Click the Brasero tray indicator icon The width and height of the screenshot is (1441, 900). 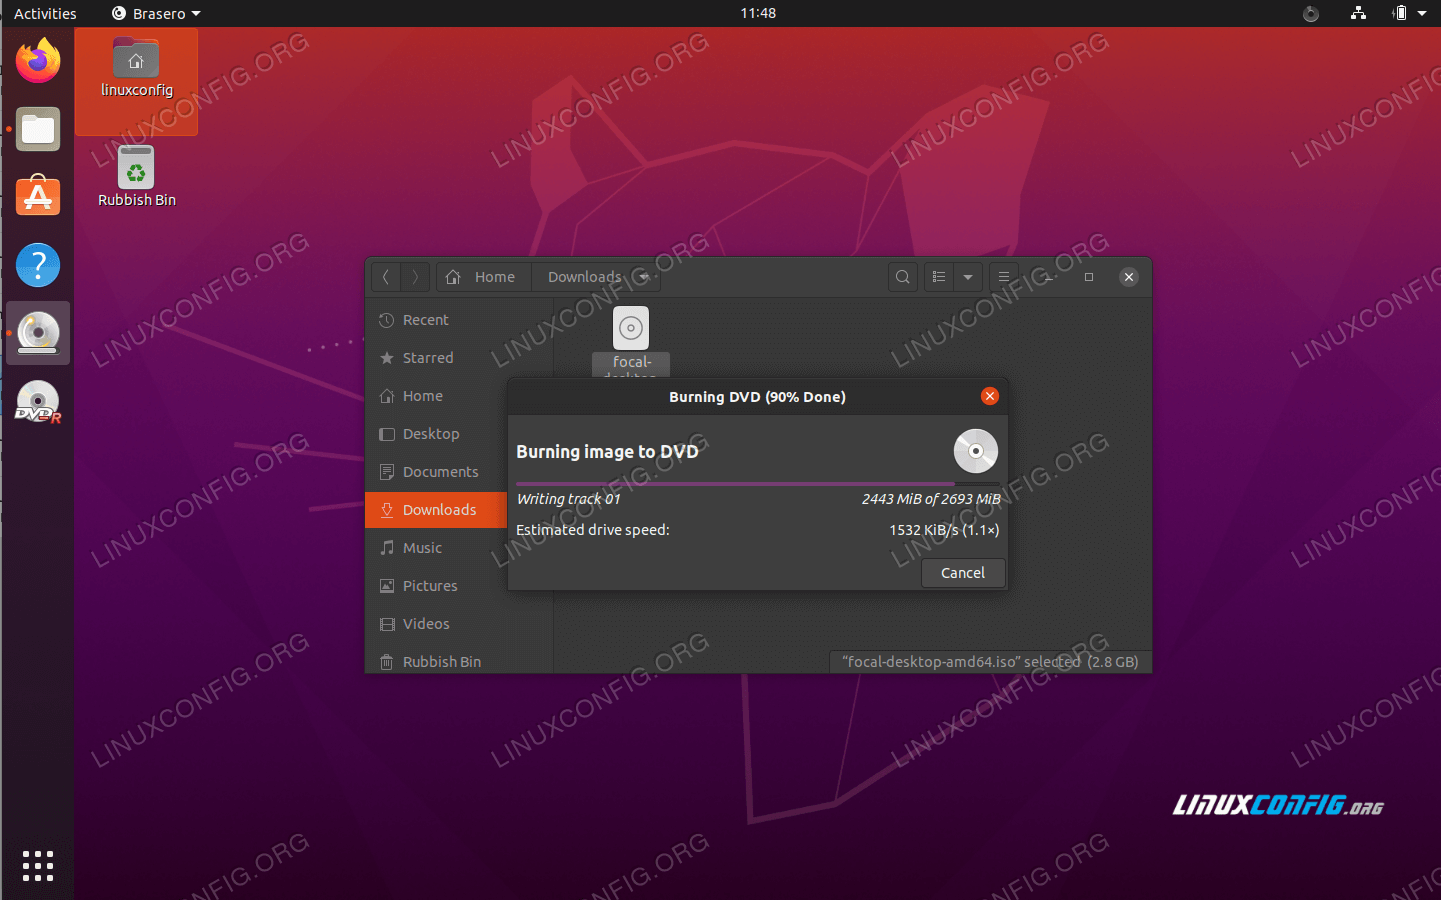pyautogui.click(x=1311, y=13)
